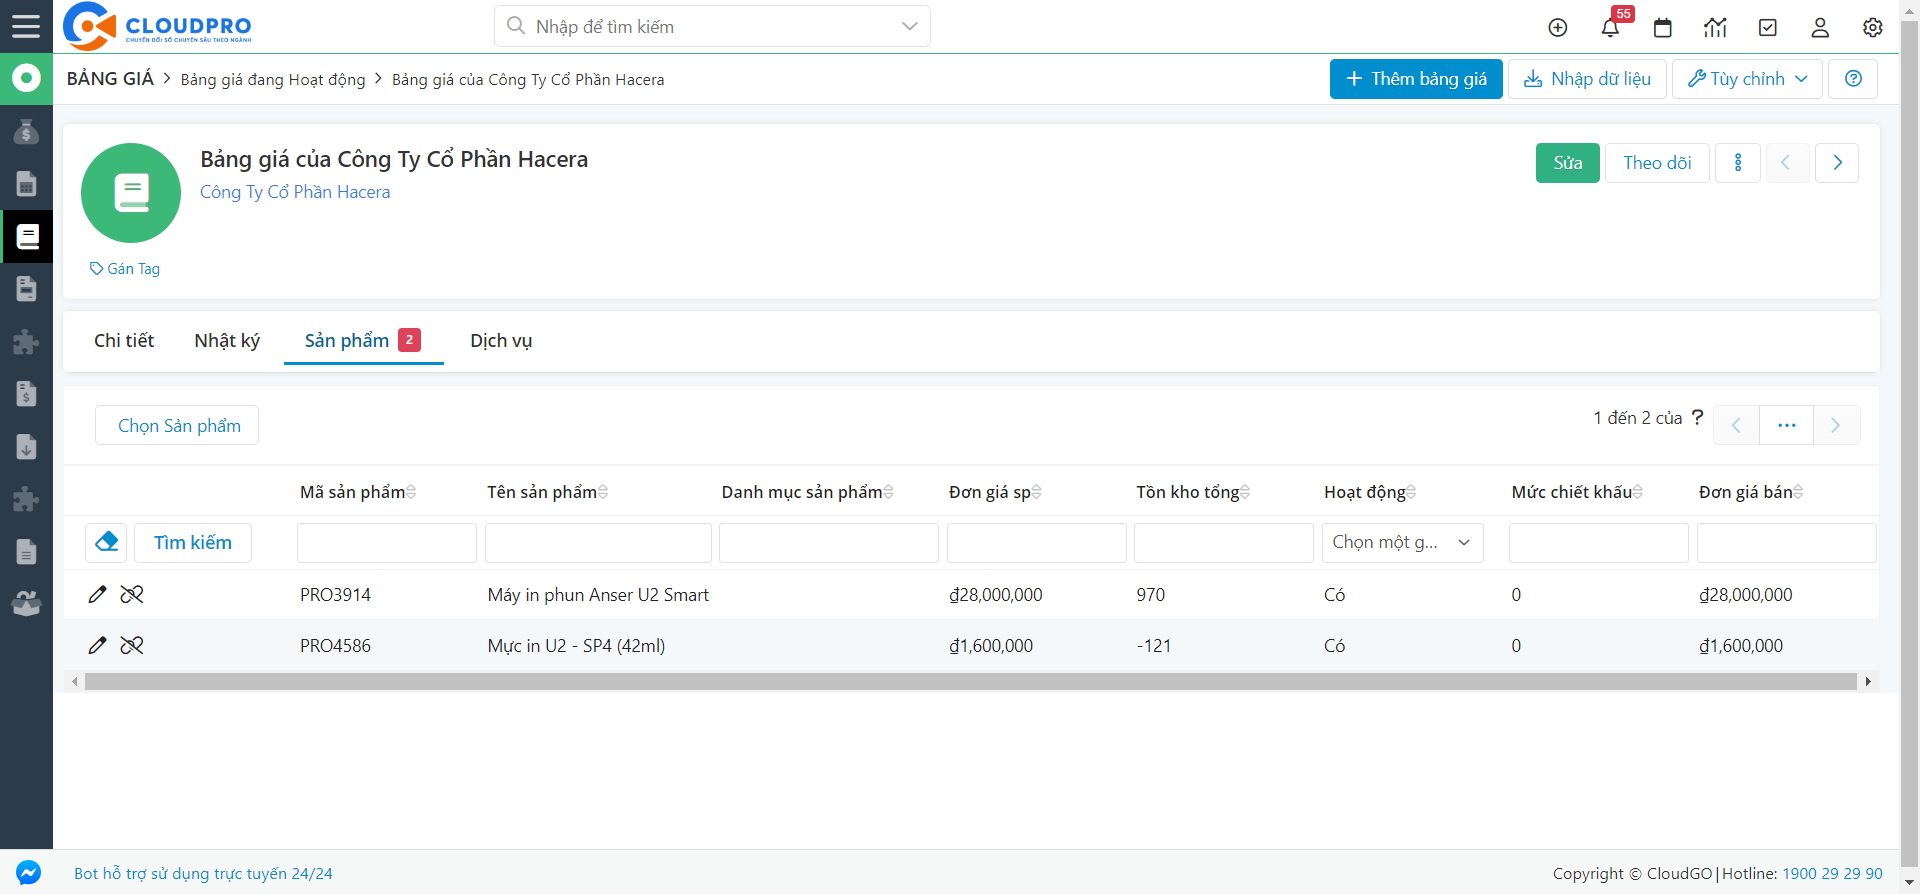Switch to the Chi tiết tab
The width and height of the screenshot is (1920, 894).
[124, 341]
